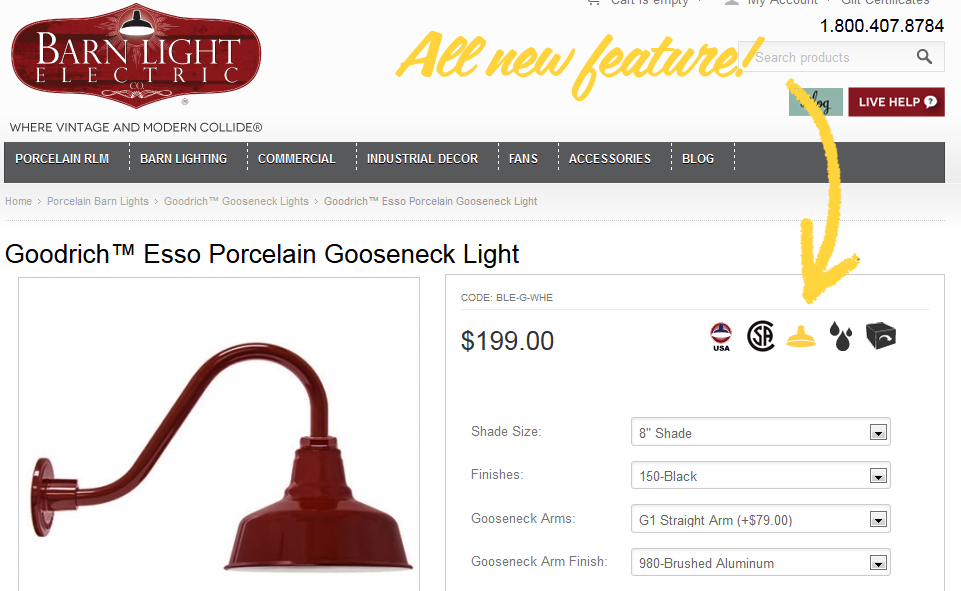Click the yellow shade feature icon
Viewport: 961px width, 591px height.
click(801, 337)
